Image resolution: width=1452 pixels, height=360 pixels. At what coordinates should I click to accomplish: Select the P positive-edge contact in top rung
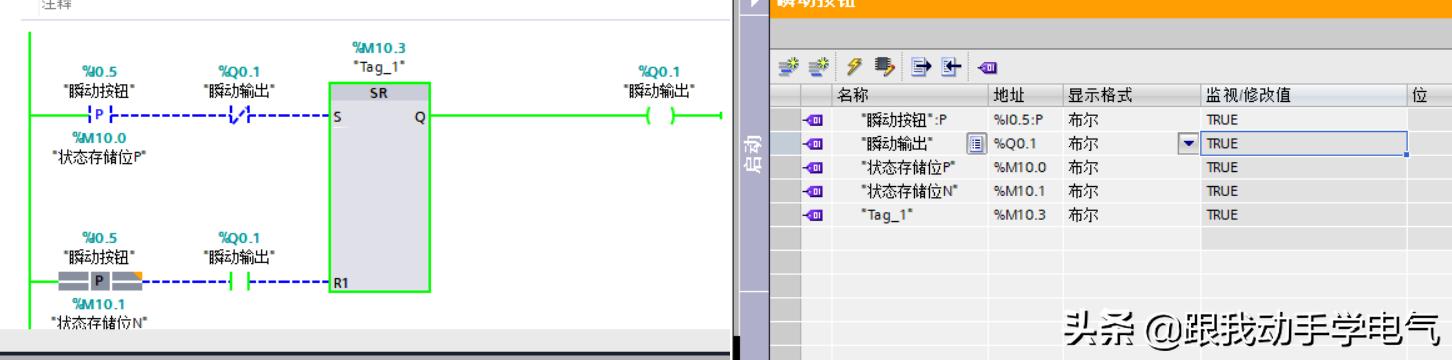coord(98,116)
